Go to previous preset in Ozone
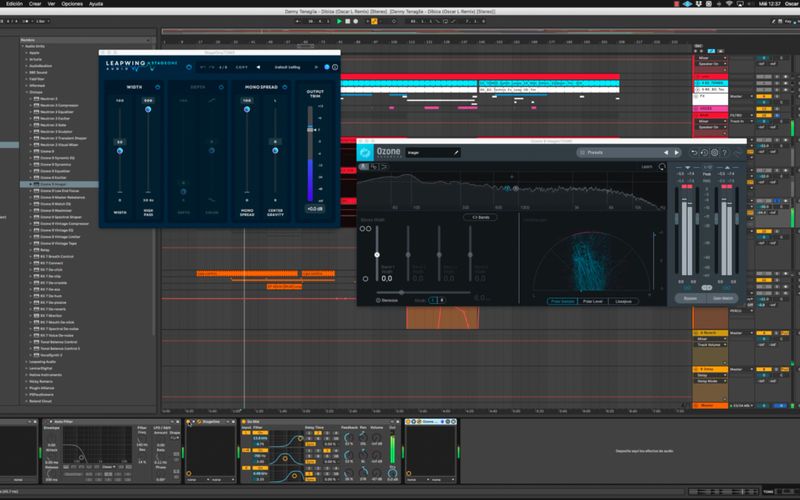 tap(666, 153)
